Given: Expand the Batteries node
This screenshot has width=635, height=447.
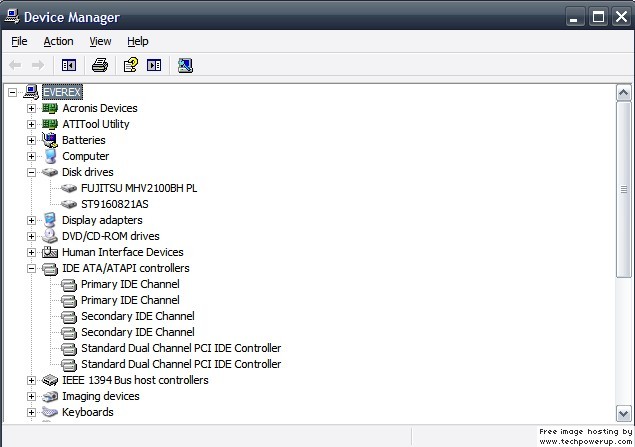Looking at the screenshot, I should click(31, 140).
